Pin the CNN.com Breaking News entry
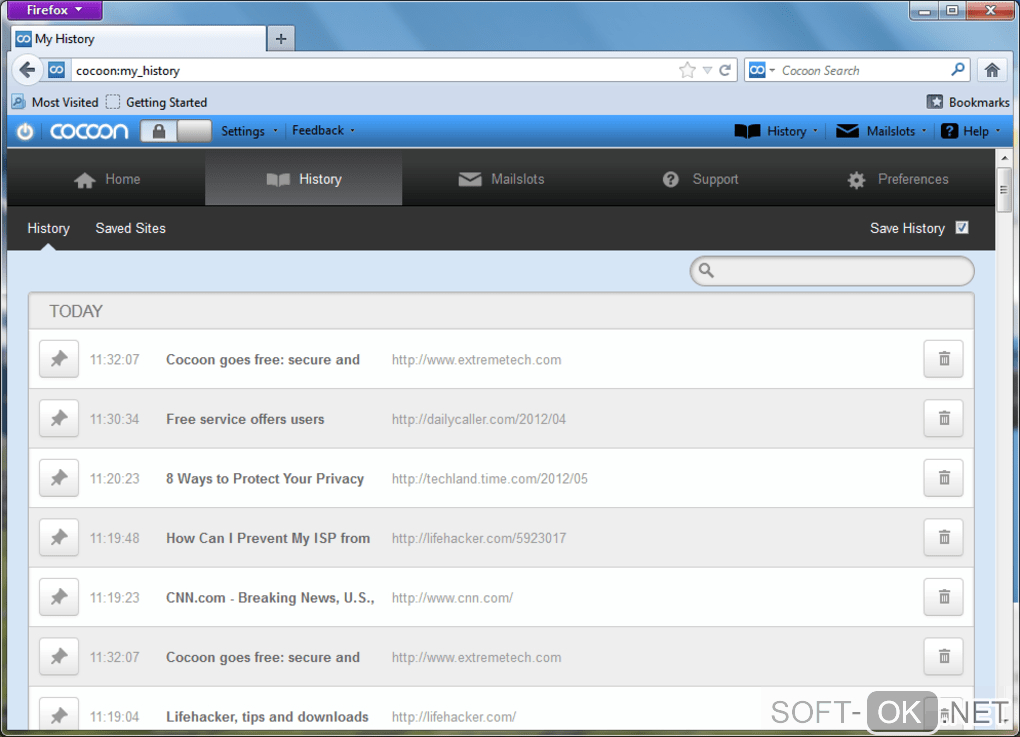Image resolution: width=1020 pixels, height=737 pixels. click(59, 597)
